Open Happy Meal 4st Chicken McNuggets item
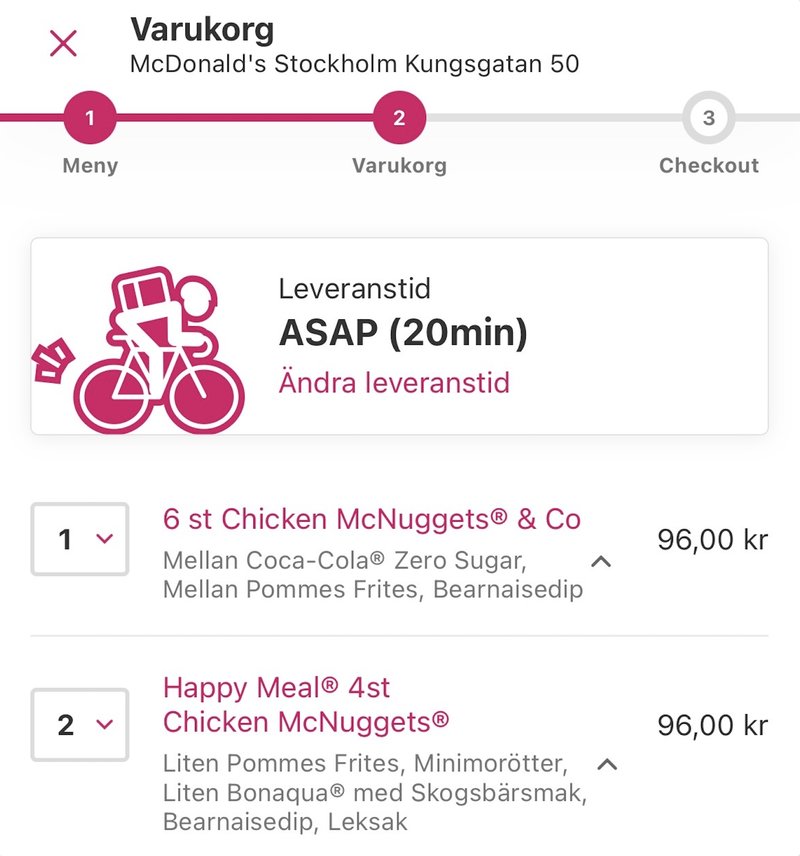The image size is (800, 856). pyautogui.click(x=306, y=705)
